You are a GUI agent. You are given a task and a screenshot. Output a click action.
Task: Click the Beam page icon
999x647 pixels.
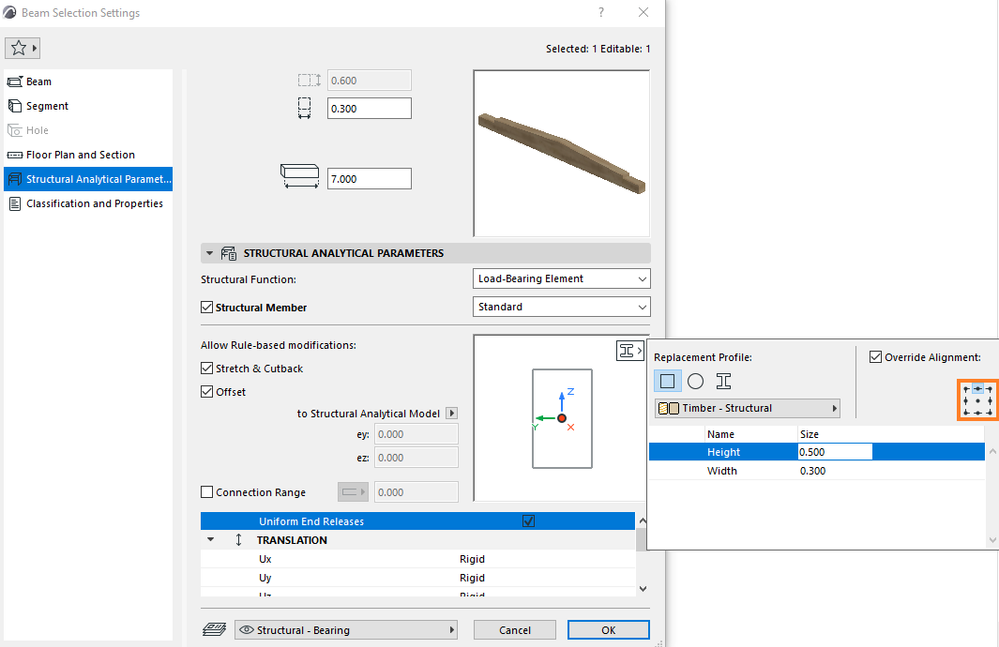pos(15,82)
